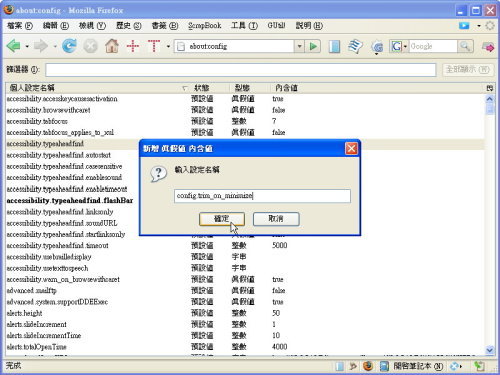500x375 pixels.
Task: Go back with the green back arrow
Action: click(14, 46)
